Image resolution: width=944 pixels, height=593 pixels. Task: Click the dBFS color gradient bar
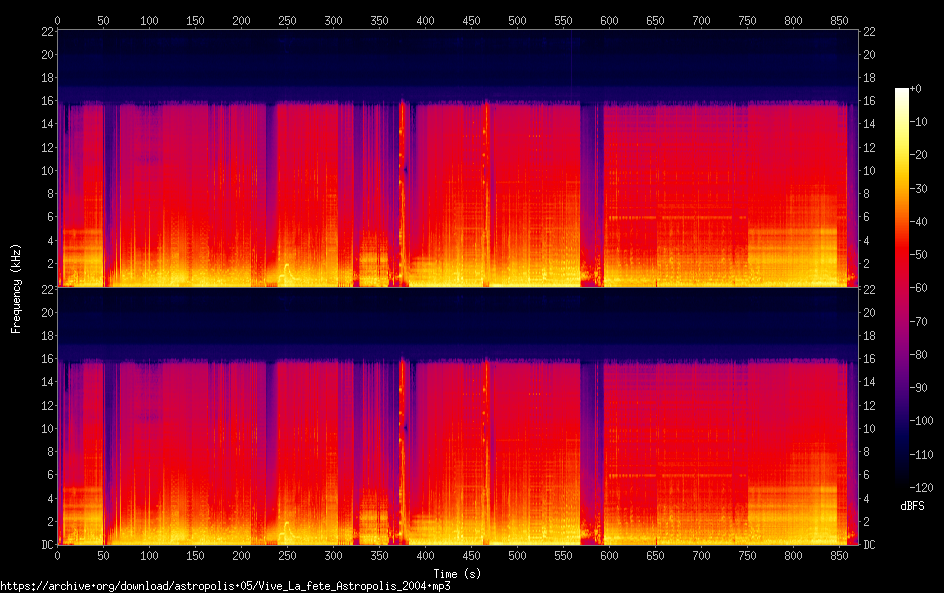(x=901, y=288)
